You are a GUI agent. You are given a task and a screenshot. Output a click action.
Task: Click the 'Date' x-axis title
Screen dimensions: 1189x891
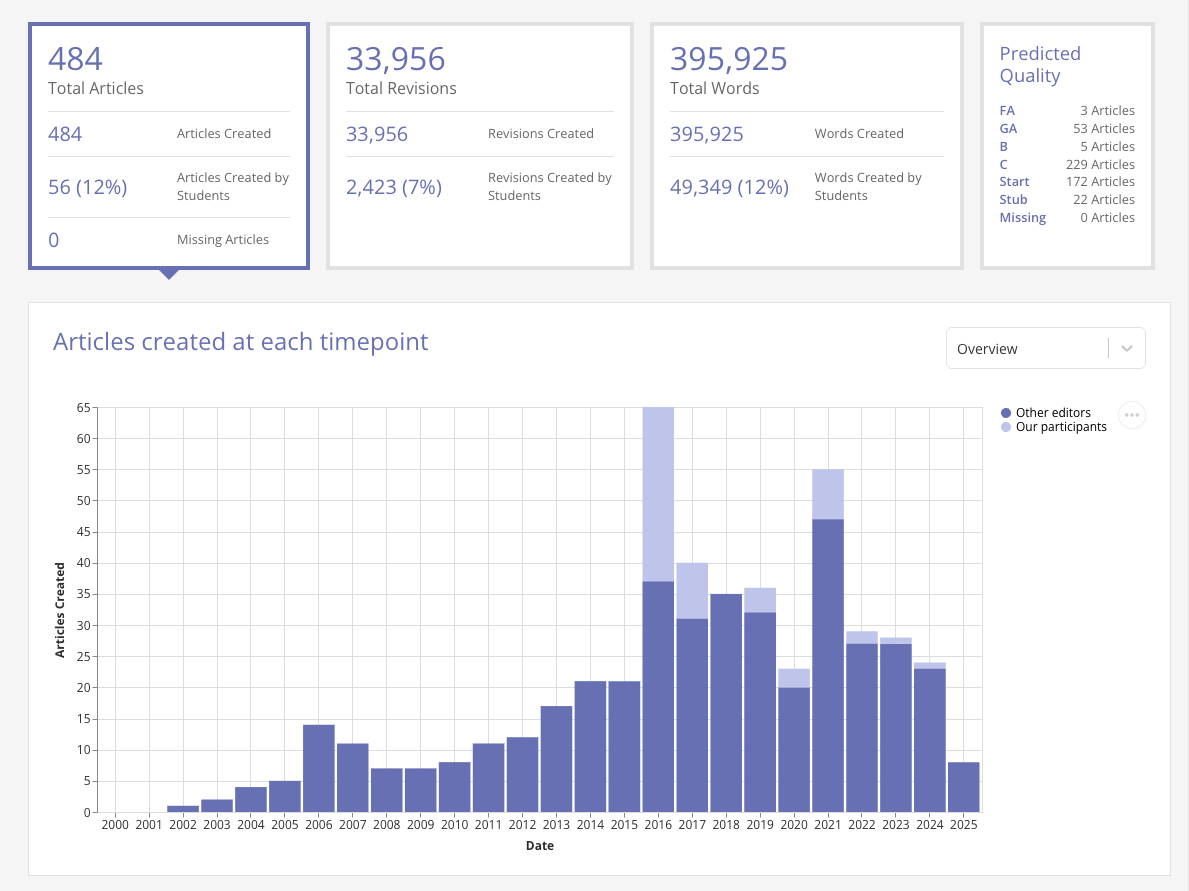tap(540, 846)
